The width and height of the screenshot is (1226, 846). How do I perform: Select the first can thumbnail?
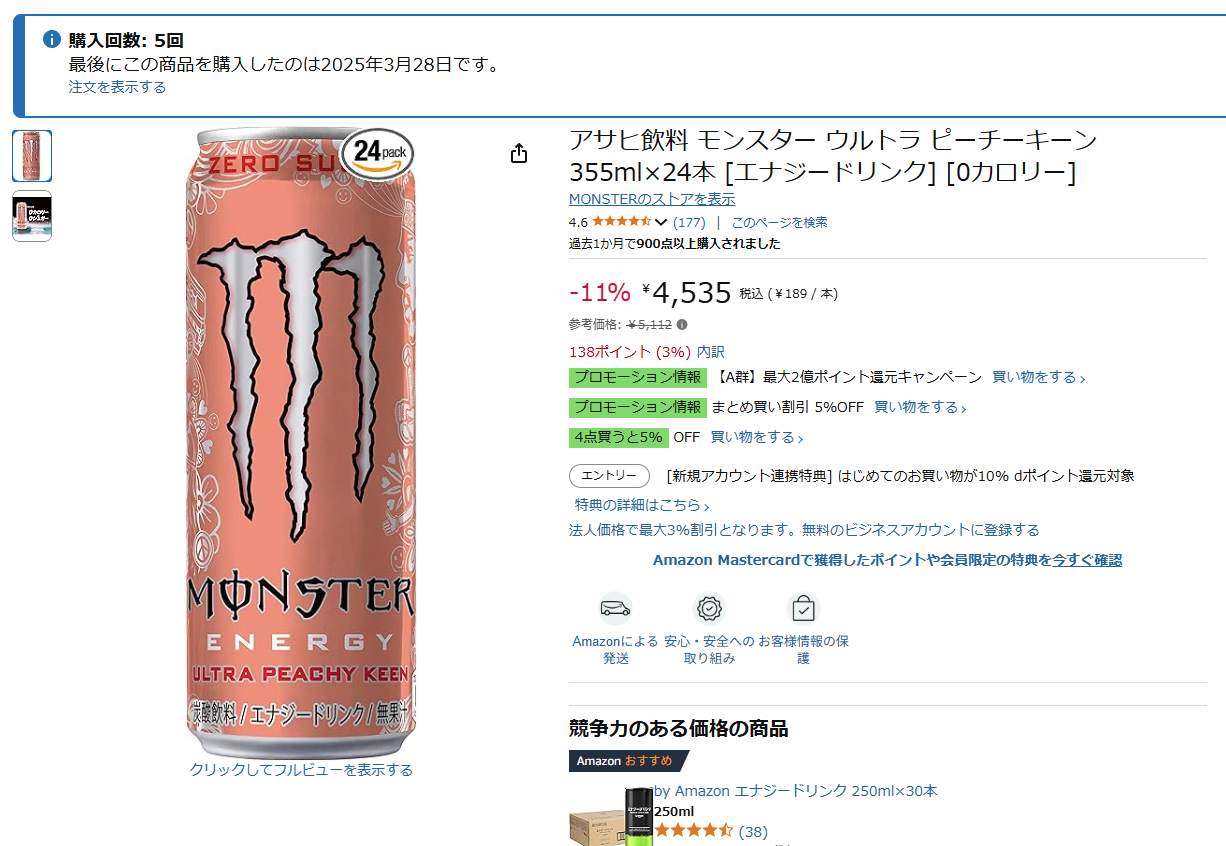click(x=32, y=156)
